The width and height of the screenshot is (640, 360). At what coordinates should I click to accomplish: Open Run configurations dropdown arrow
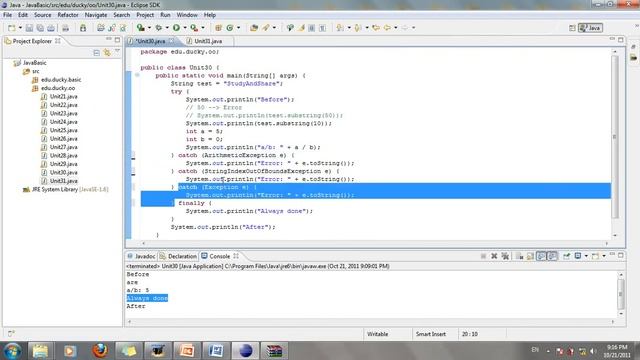point(184,28)
